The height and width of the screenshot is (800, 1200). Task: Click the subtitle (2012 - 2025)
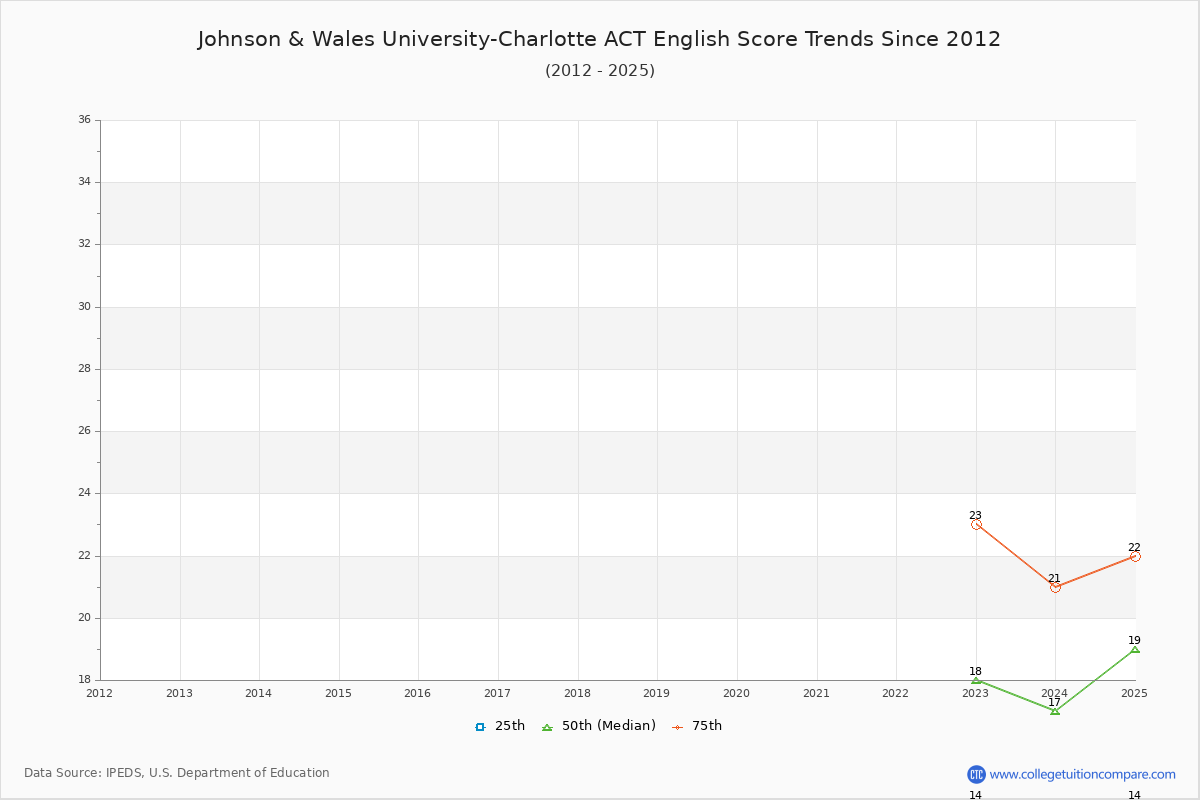click(x=600, y=70)
